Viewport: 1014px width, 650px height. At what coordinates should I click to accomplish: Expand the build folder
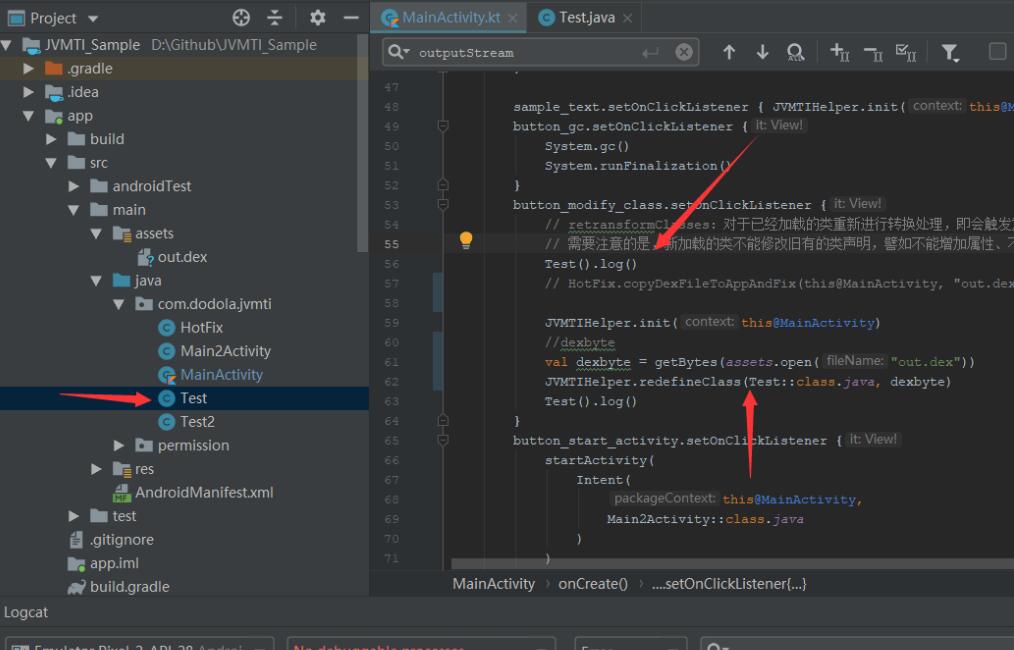coord(51,138)
